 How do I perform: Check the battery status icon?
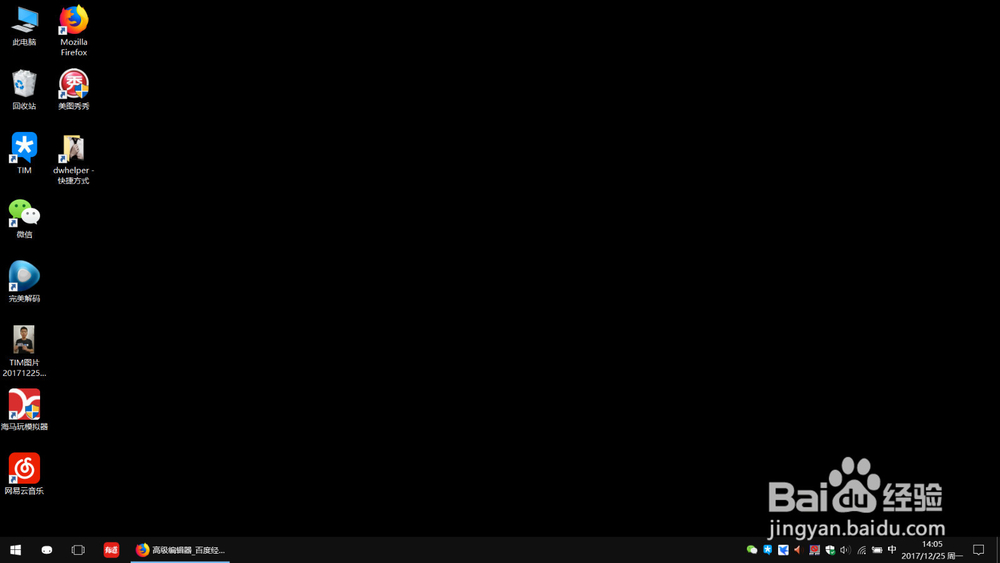click(x=877, y=550)
